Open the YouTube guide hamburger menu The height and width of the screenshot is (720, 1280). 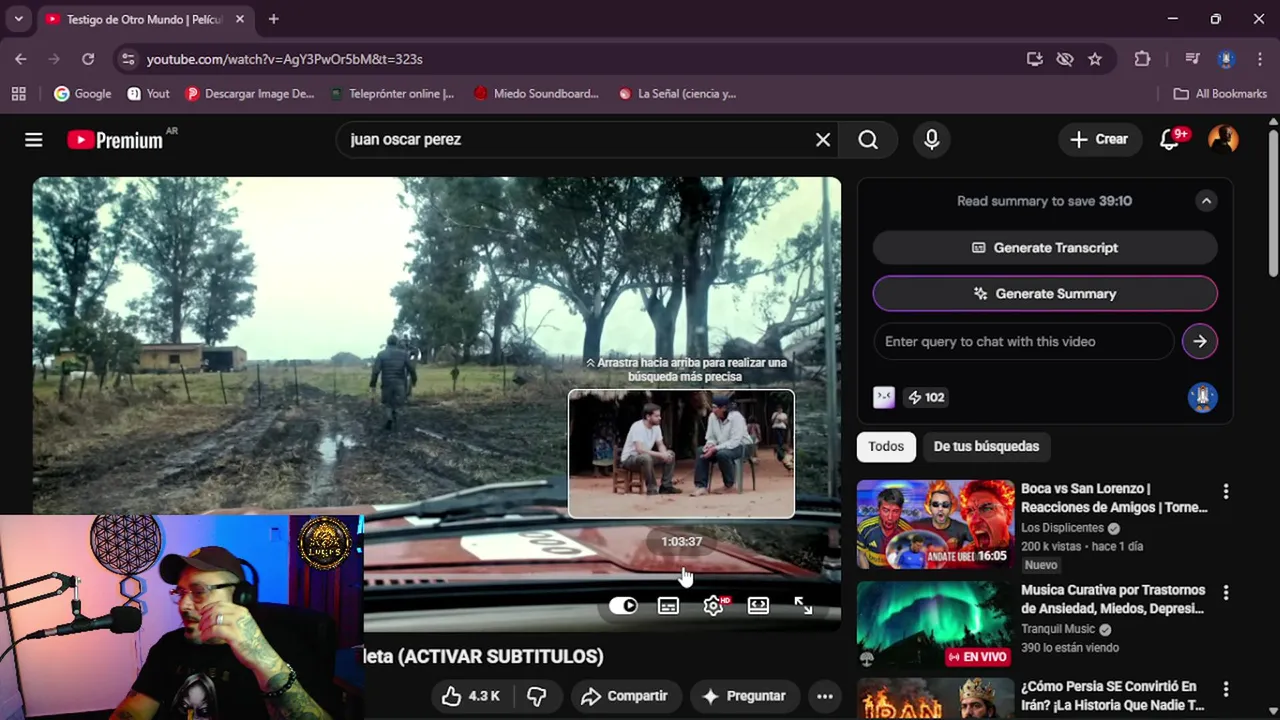tap(34, 140)
